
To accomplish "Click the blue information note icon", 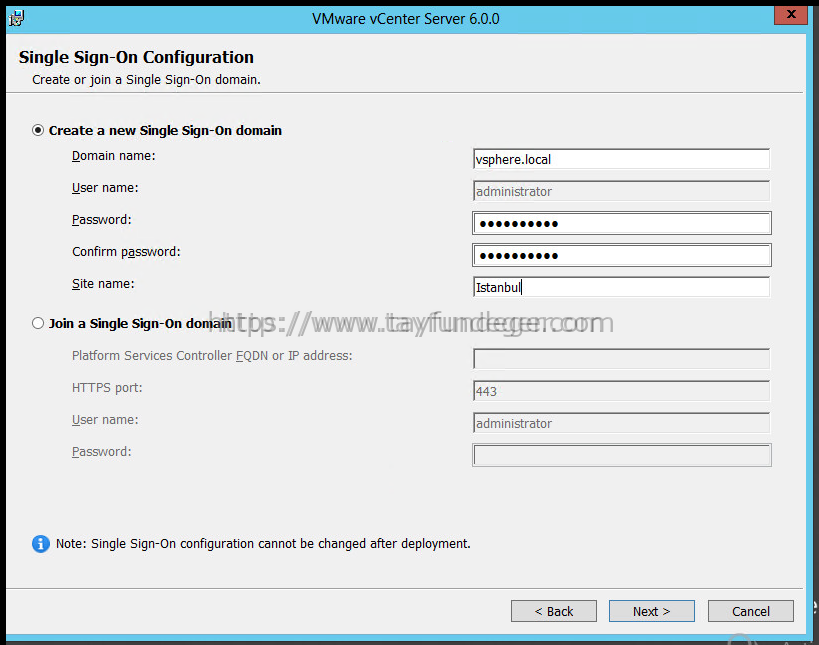I will [41, 544].
